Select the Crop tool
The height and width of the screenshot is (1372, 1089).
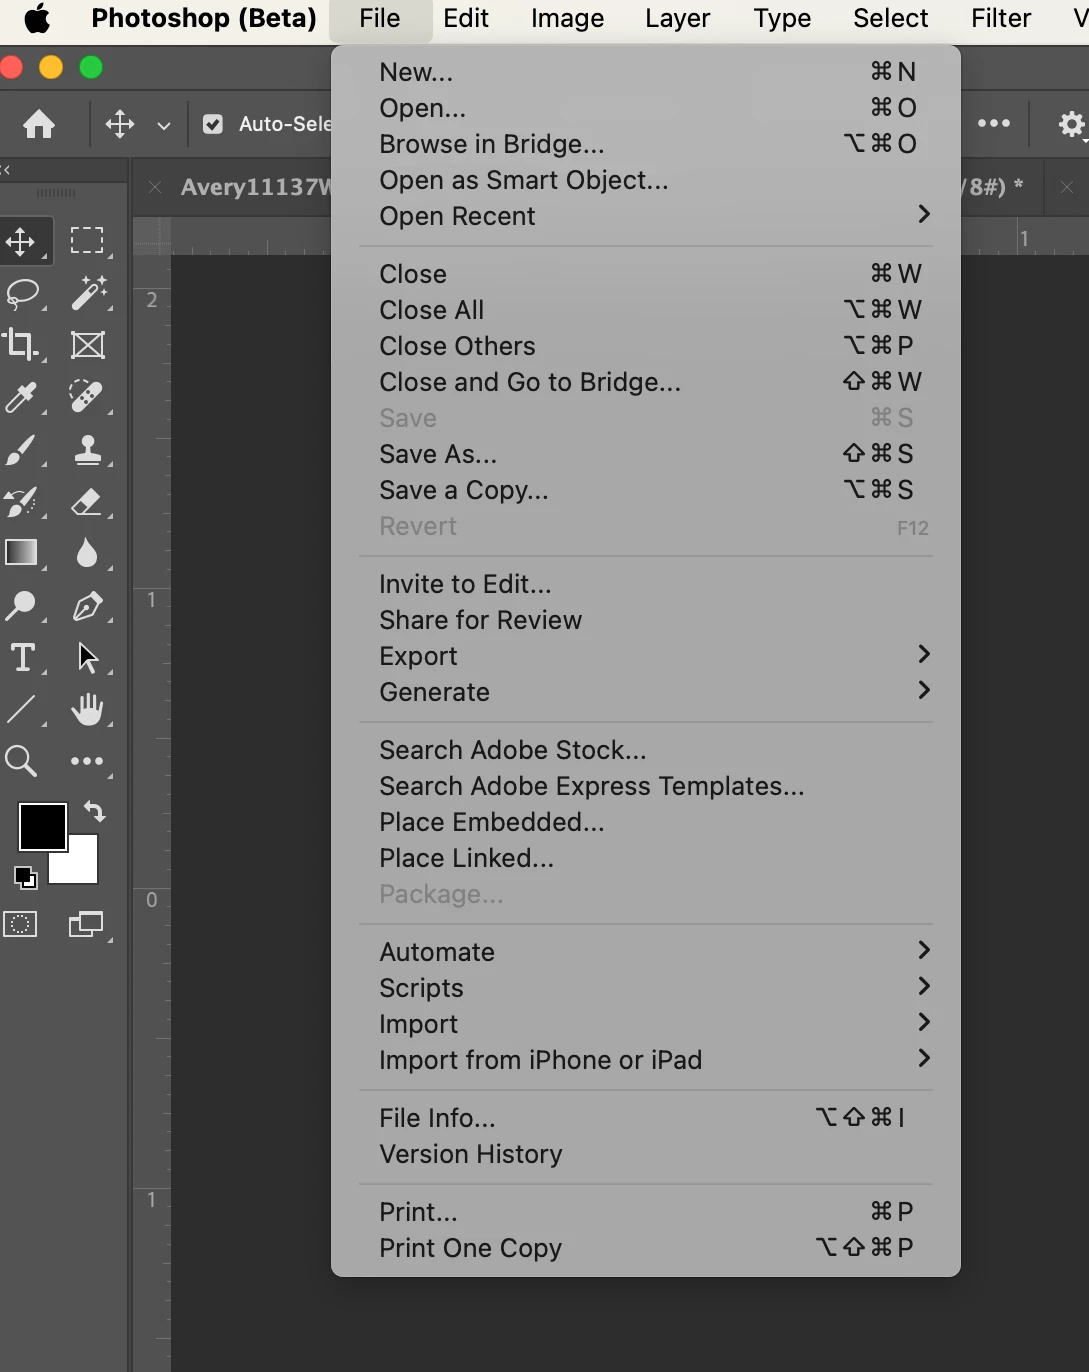[x=21, y=345]
